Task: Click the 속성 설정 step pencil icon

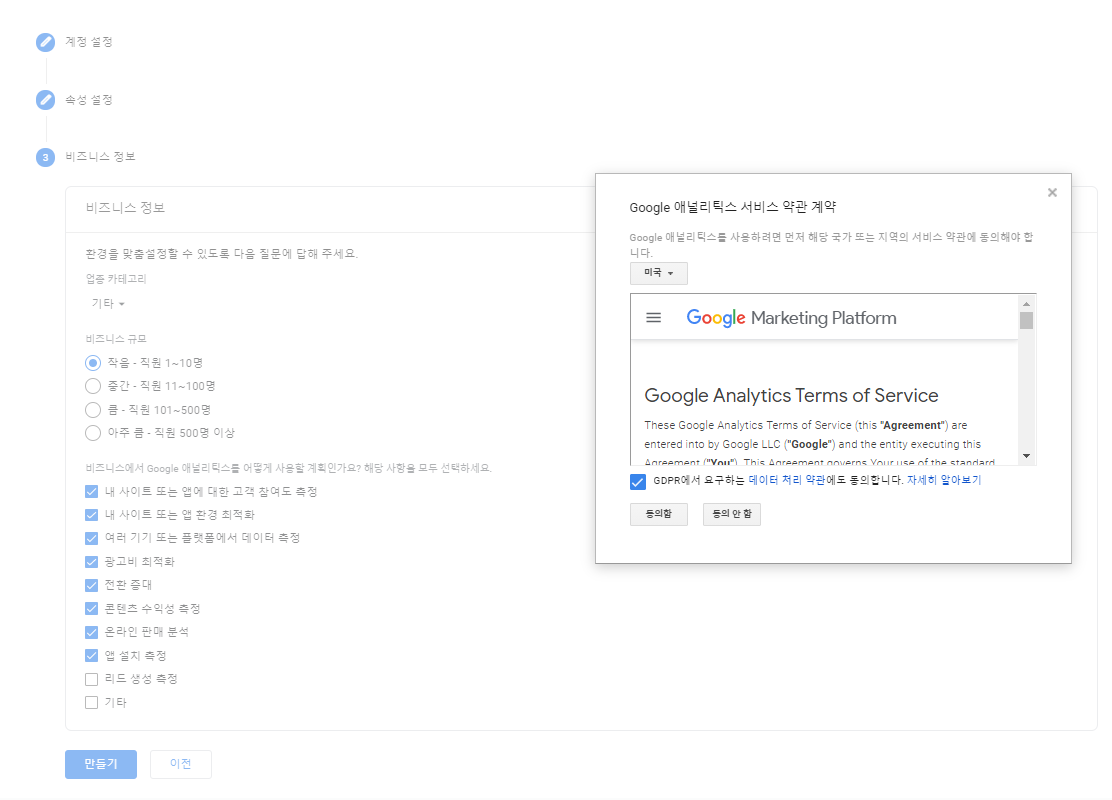Action: 45,100
